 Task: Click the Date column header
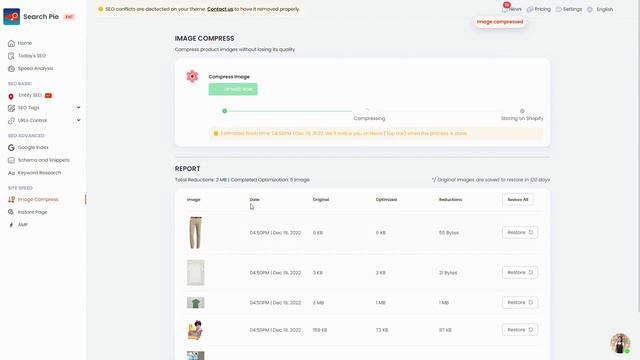pyautogui.click(x=254, y=200)
